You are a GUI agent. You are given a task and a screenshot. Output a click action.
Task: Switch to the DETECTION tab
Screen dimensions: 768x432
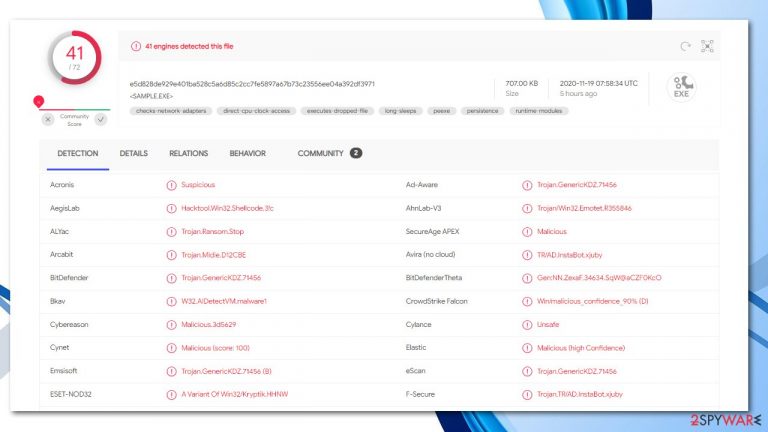pyautogui.click(x=78, y=153)
